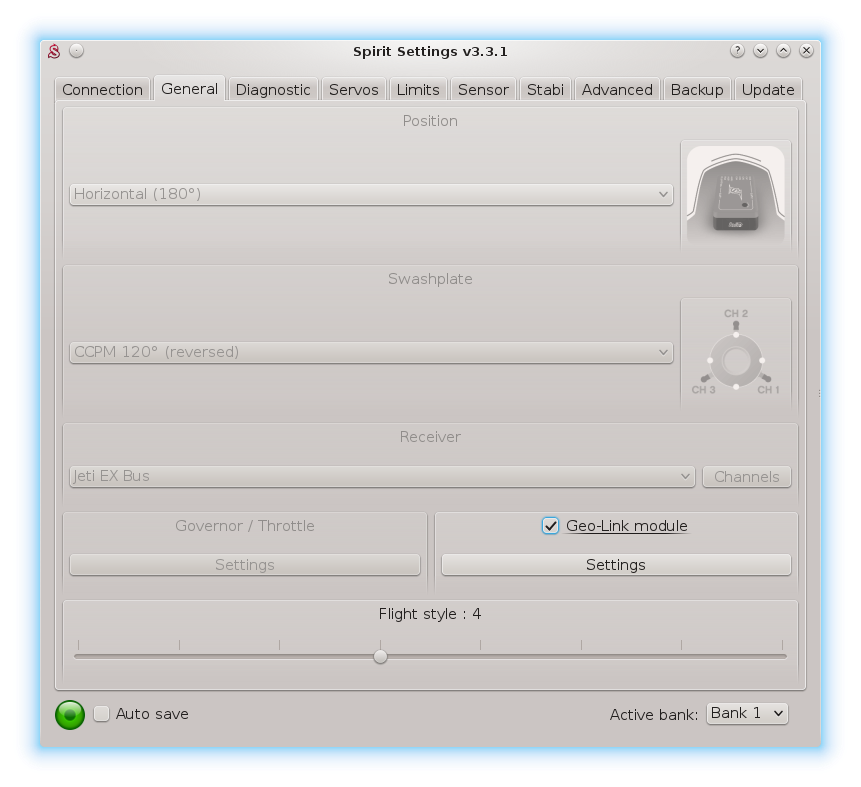Go to the Servos tab

coord(354,89)
